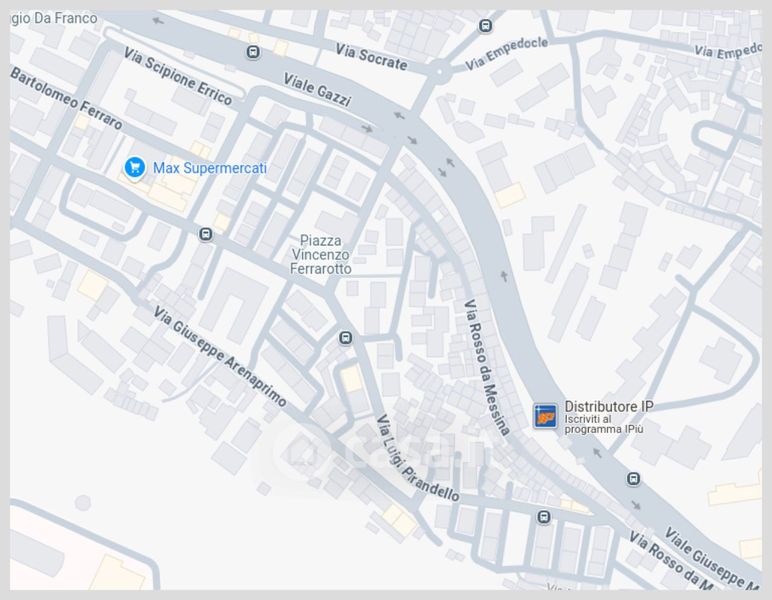Click the 'Iscriviti al programma IPiù' text

pyautogui.click(x=604, y=424)
